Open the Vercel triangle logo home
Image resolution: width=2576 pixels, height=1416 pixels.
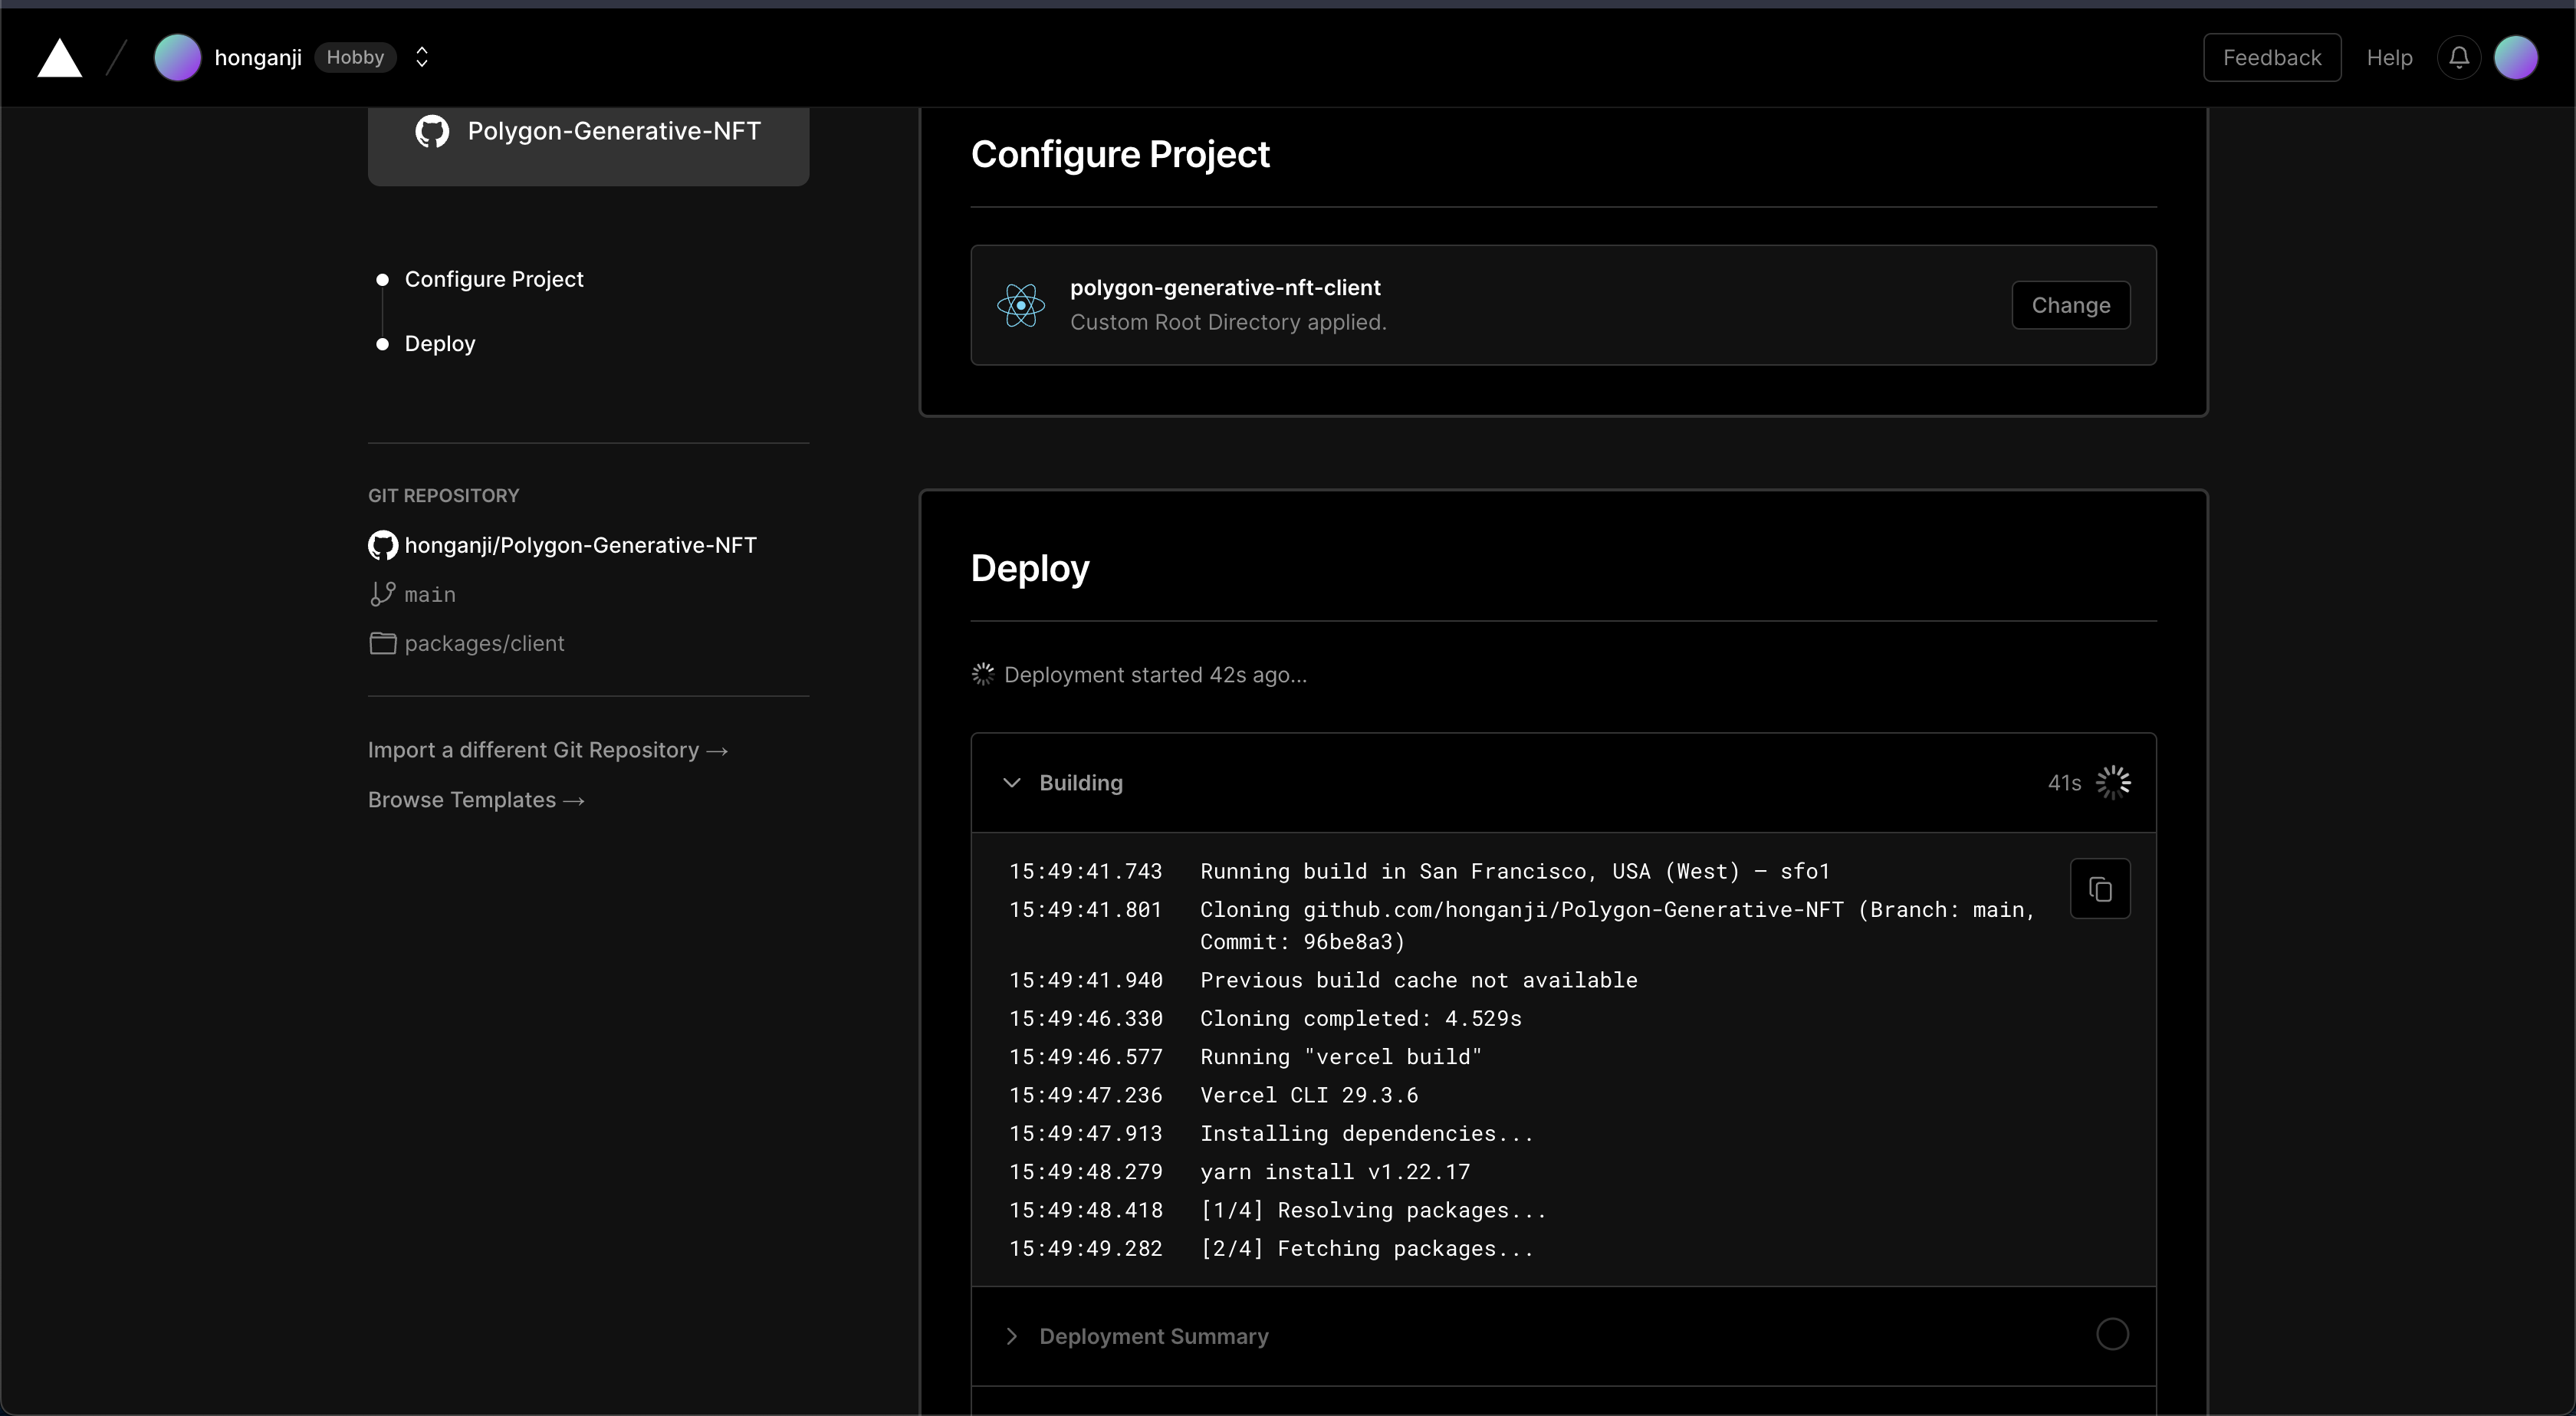pyautogui.click(x=59, y=58)
